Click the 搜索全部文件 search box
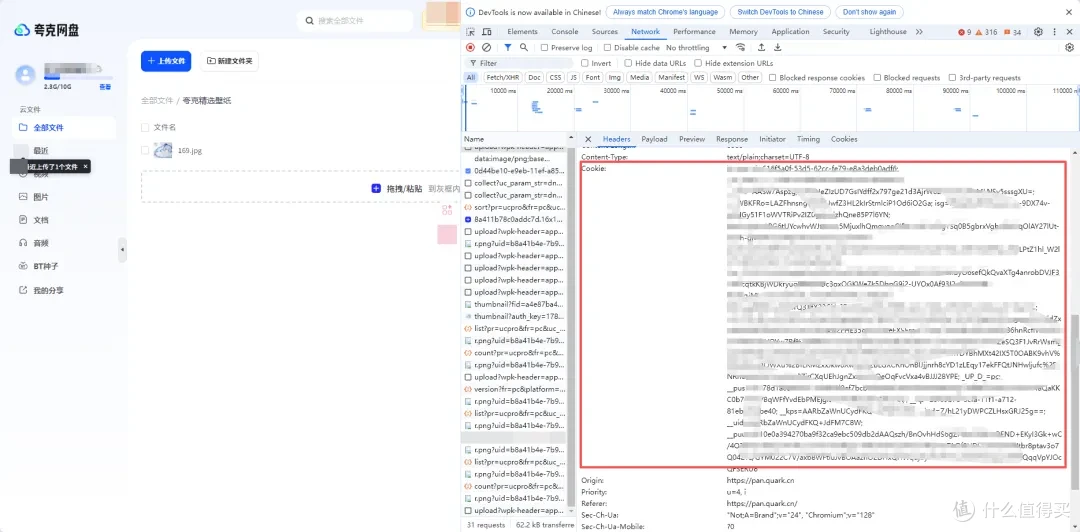The image size is (1080, 532). coord(355,21)
